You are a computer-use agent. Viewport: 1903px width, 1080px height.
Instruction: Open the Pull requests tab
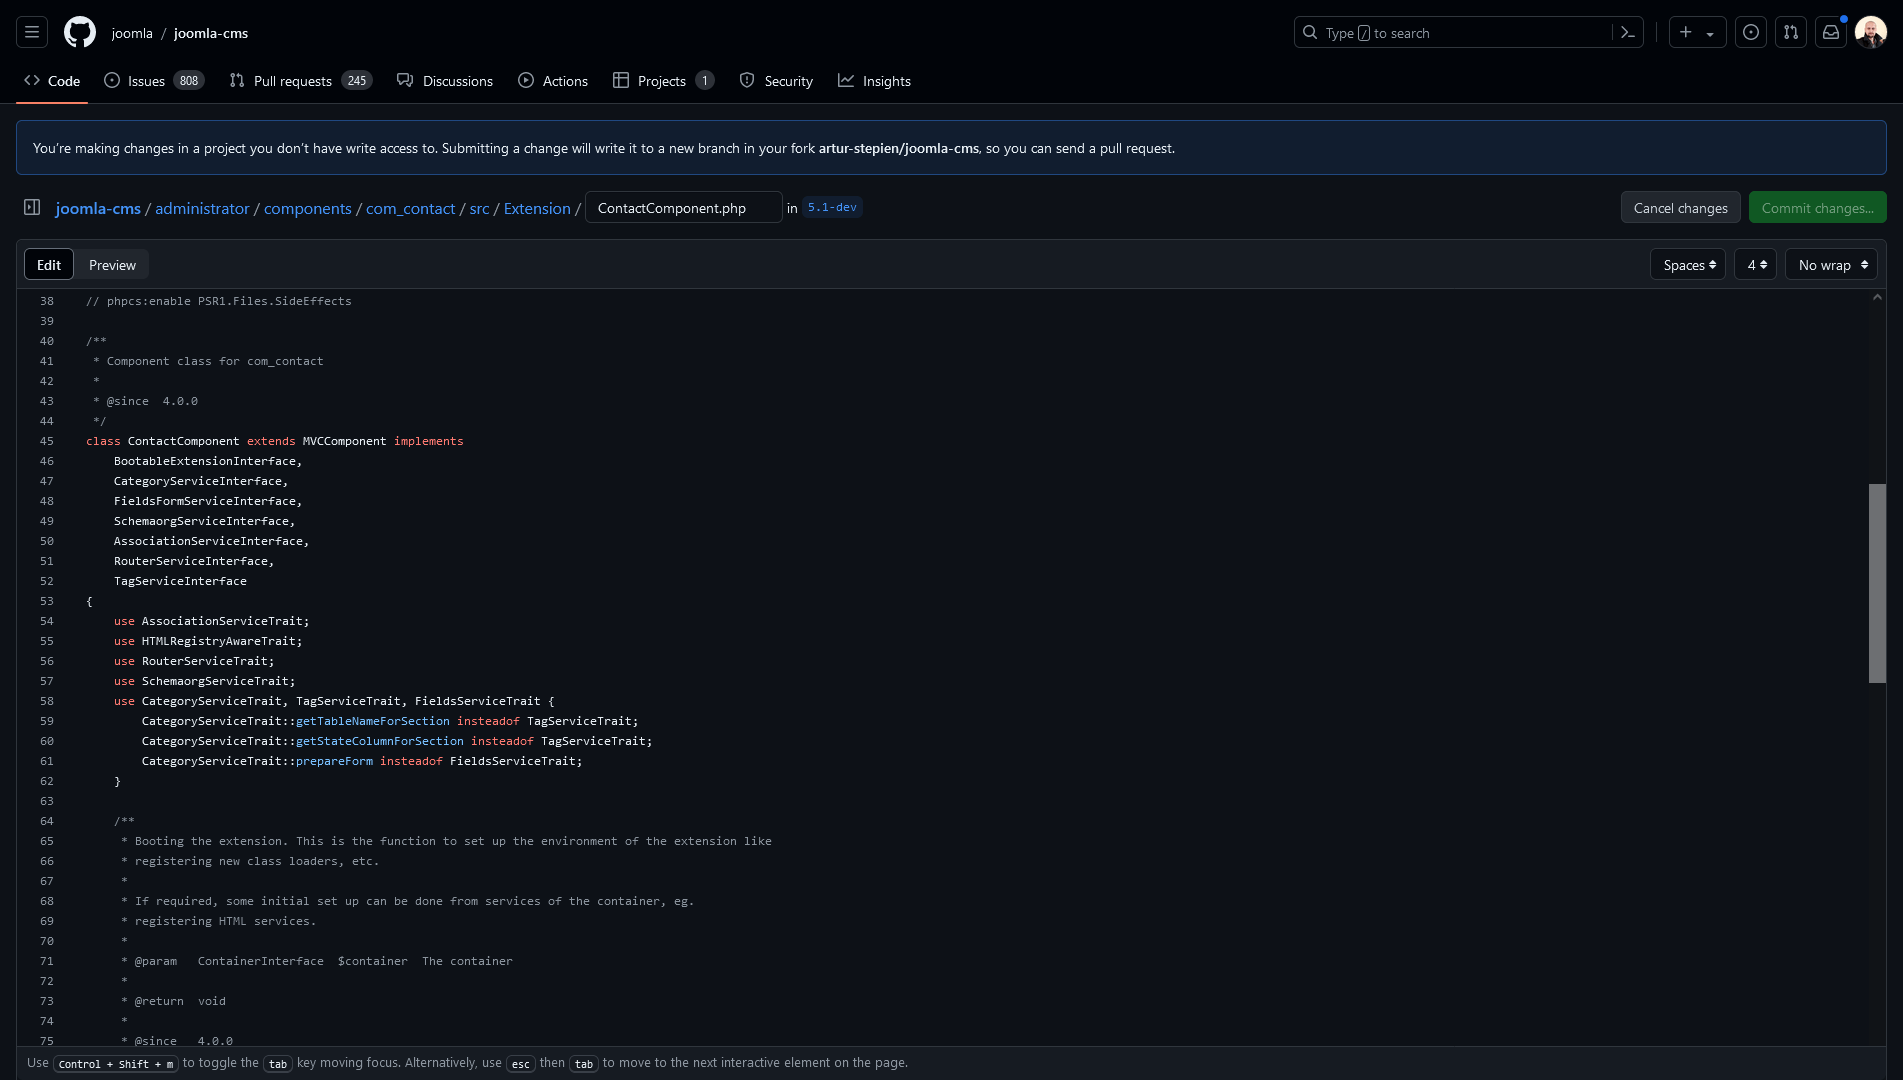coord(300,81)
